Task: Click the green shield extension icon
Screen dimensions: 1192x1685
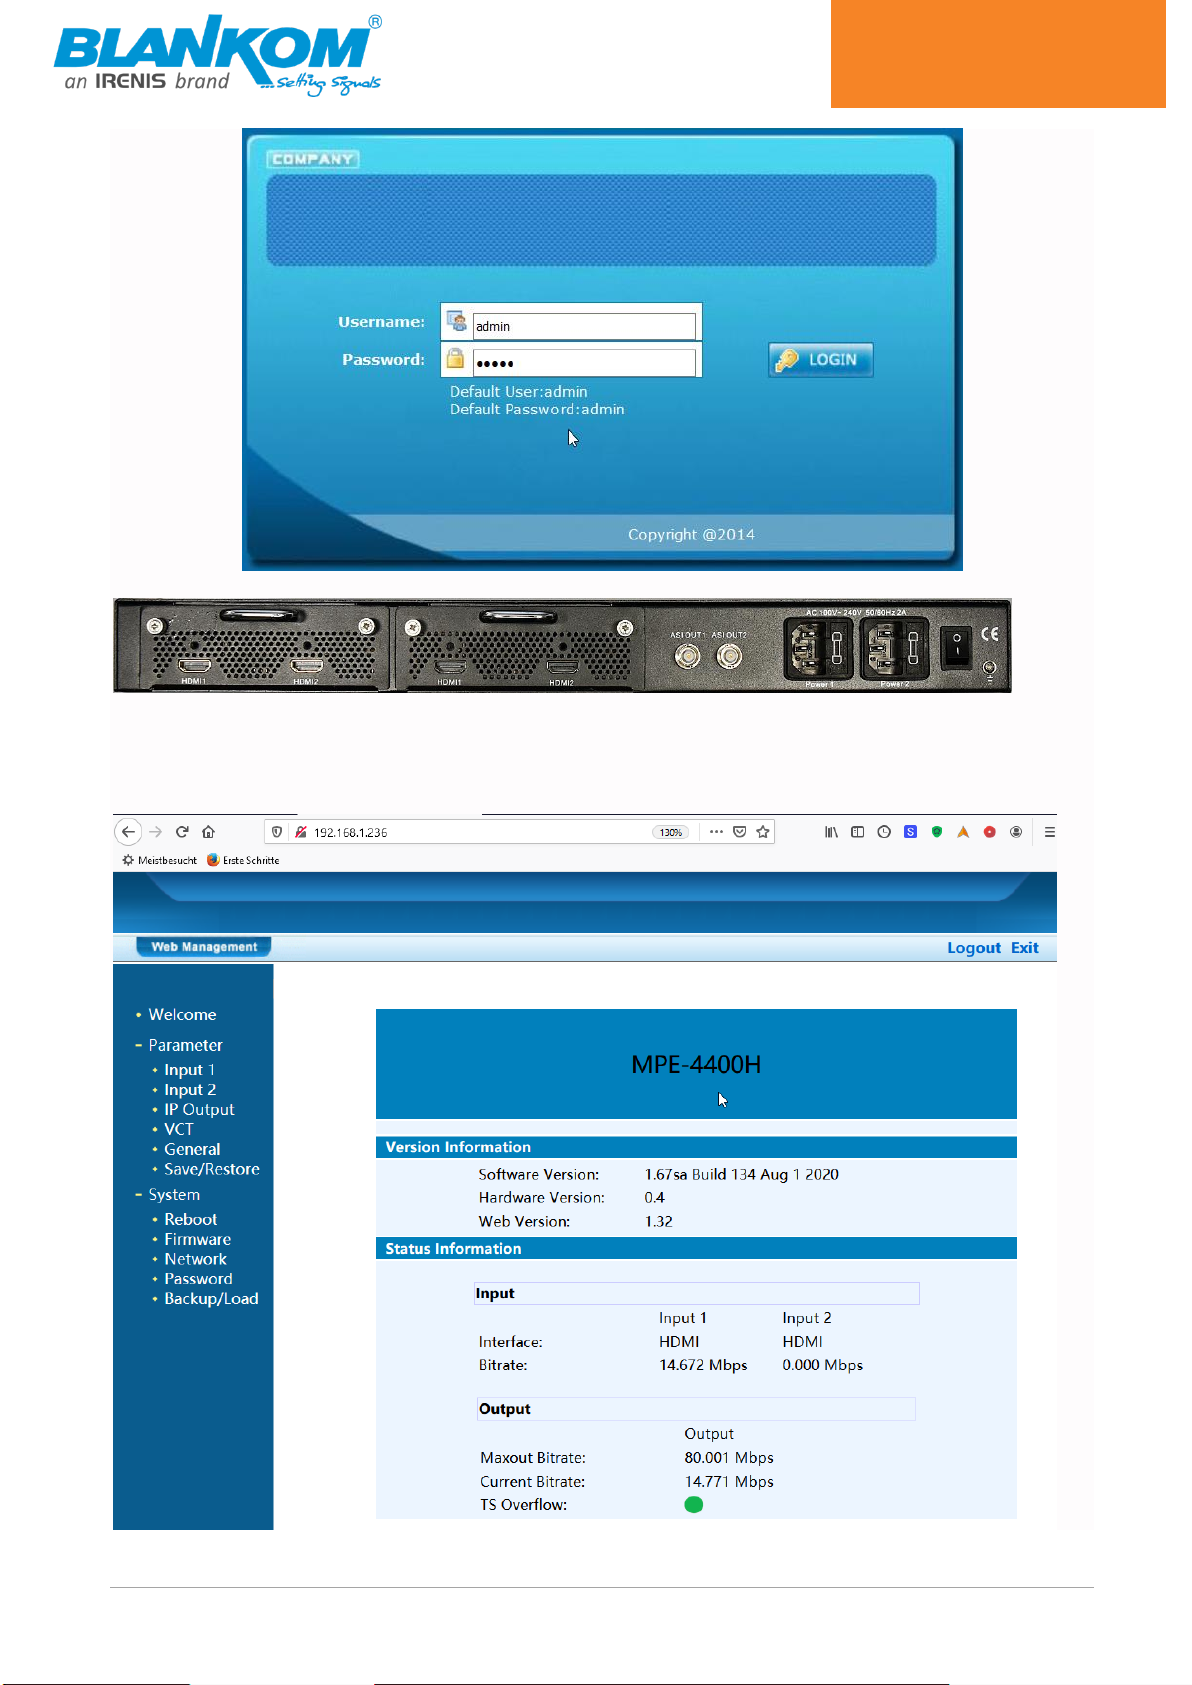Action: [x=937, y=832]
